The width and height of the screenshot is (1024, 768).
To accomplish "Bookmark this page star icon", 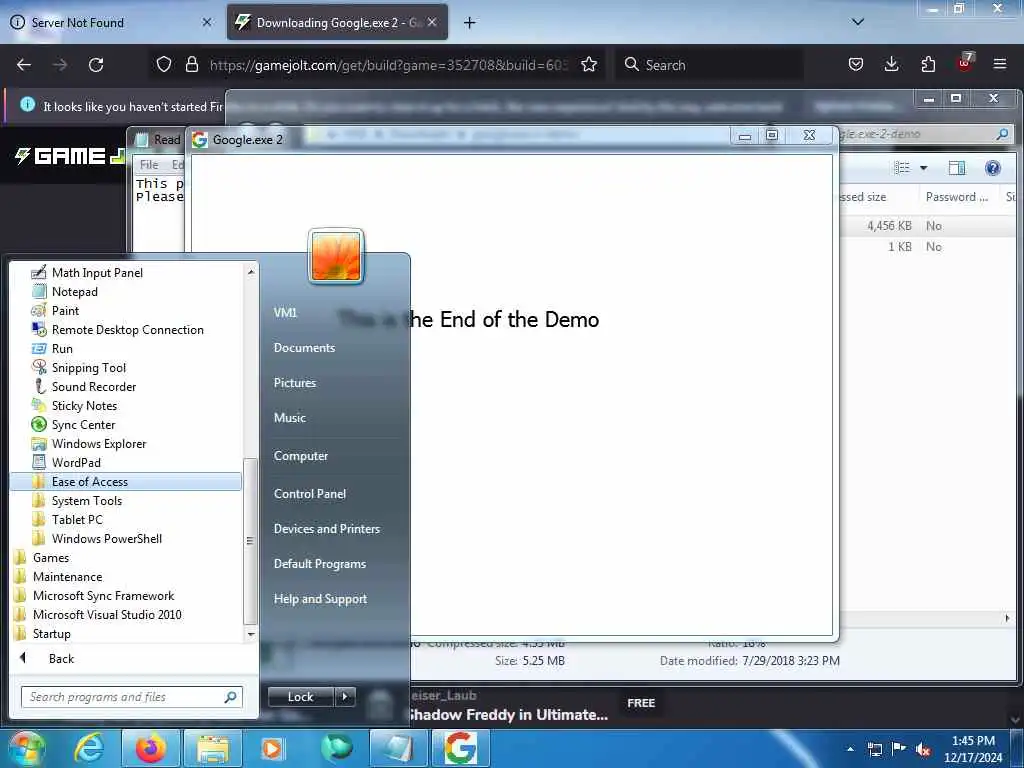I will click(x=588, y=64).
